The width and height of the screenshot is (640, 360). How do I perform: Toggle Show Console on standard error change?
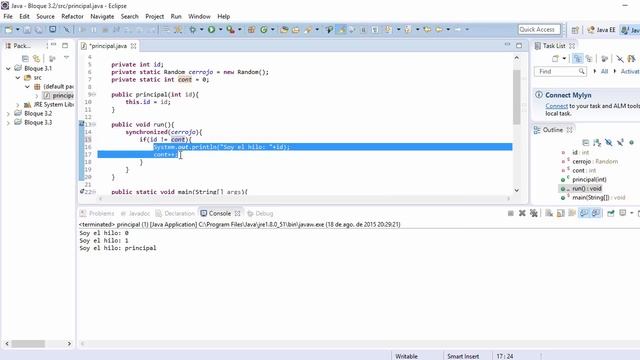[596, 213]
